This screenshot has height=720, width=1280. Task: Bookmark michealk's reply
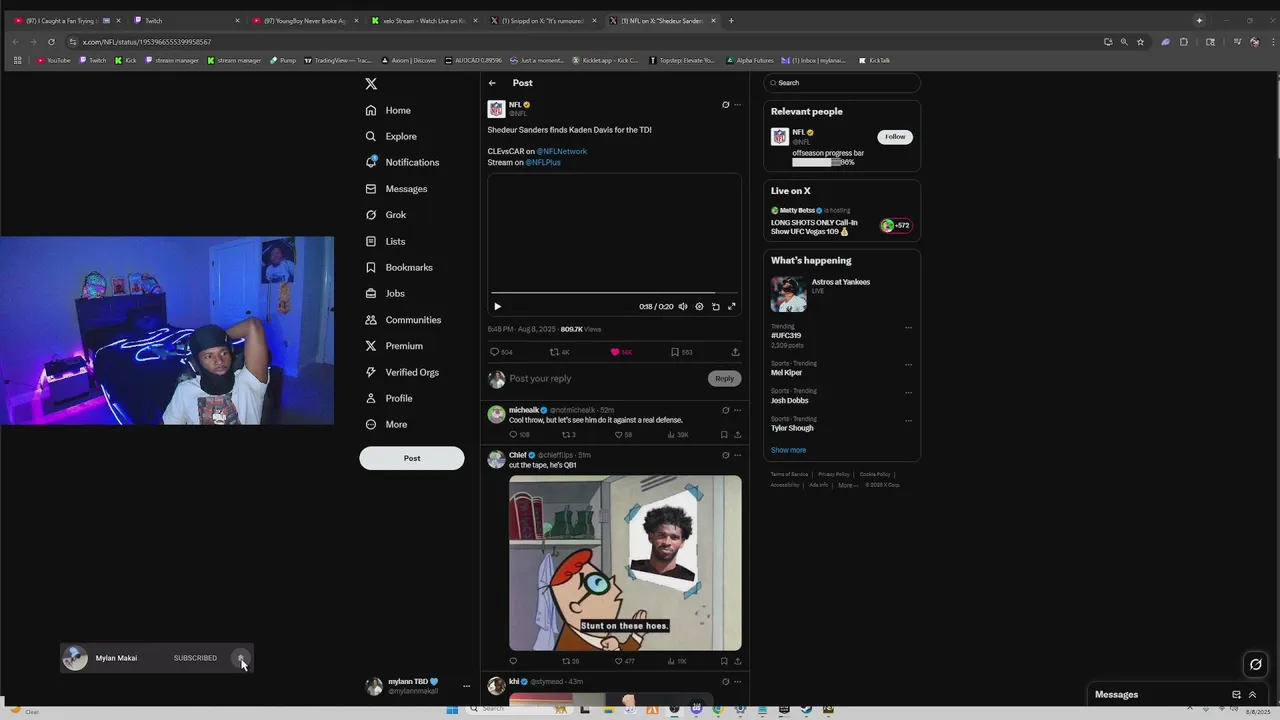tap(724, 435)
